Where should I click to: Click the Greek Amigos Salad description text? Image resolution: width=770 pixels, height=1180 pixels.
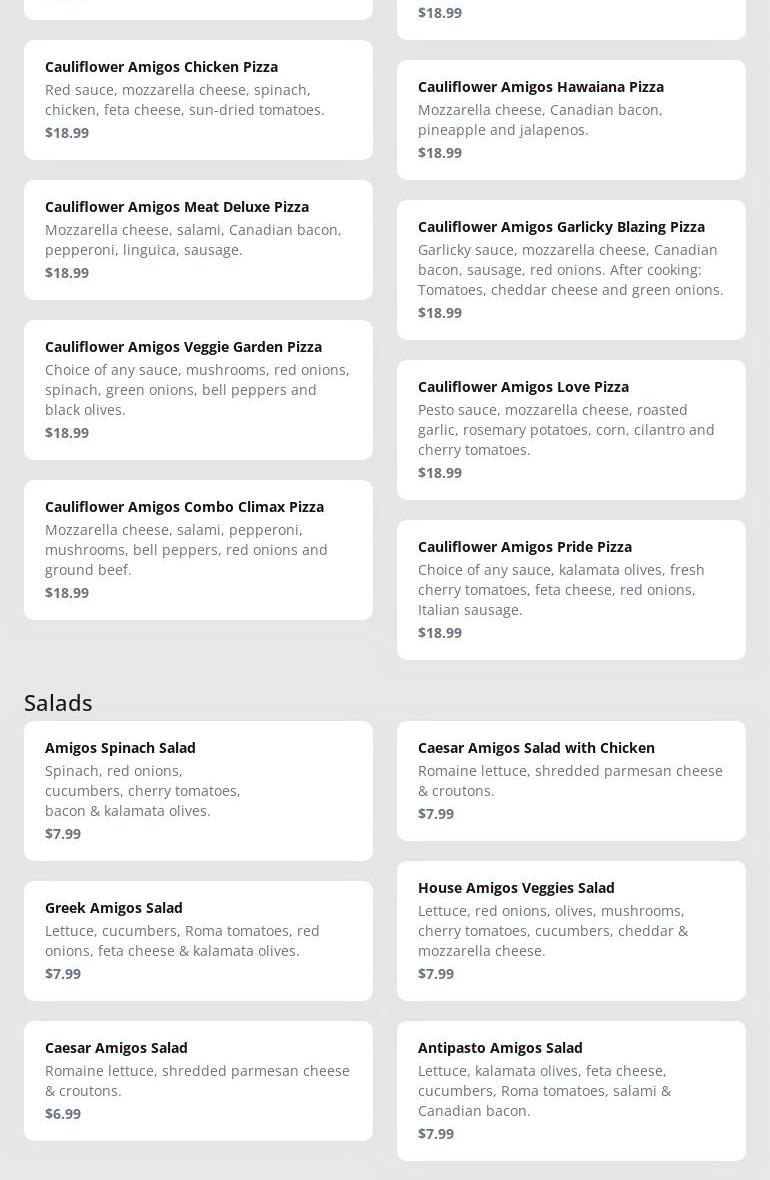[182, 941]
